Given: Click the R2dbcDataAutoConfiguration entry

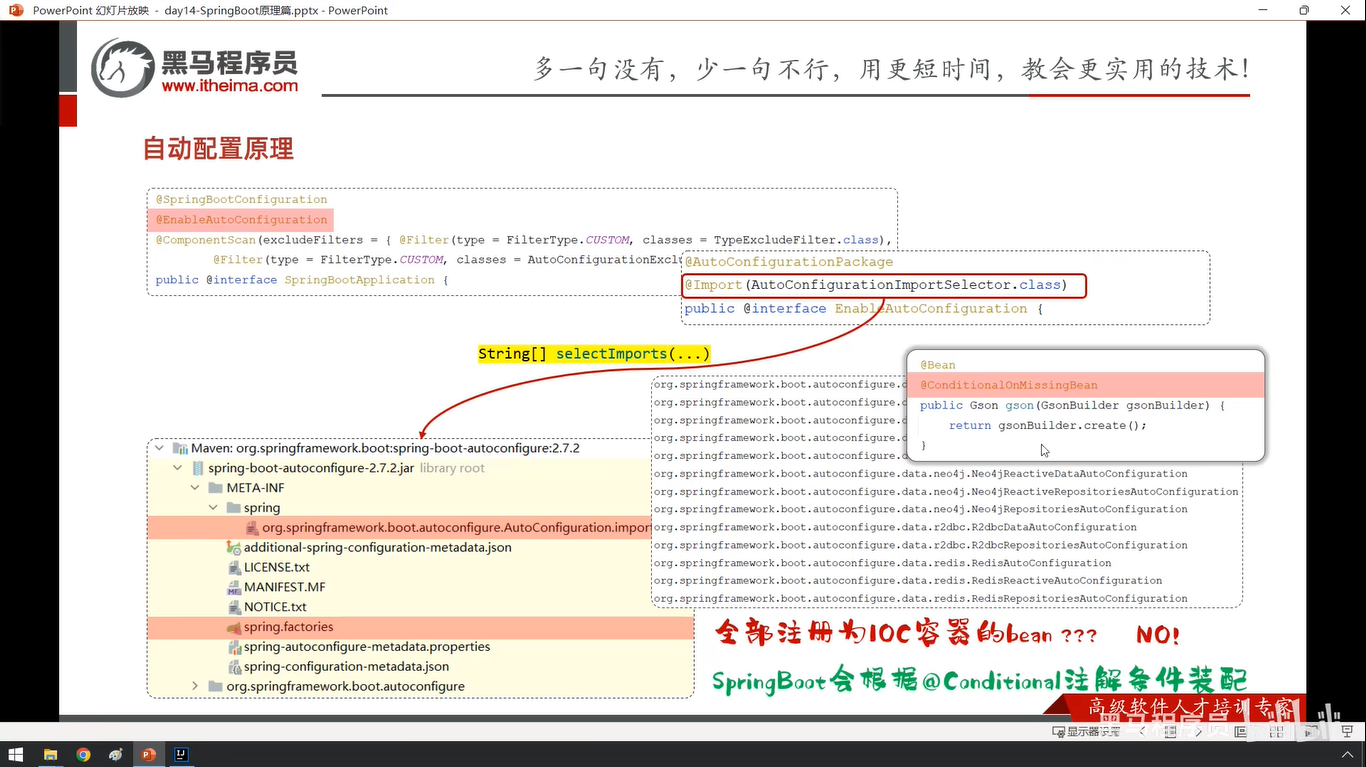Looking at the screenshot, I should click(895, 527).
